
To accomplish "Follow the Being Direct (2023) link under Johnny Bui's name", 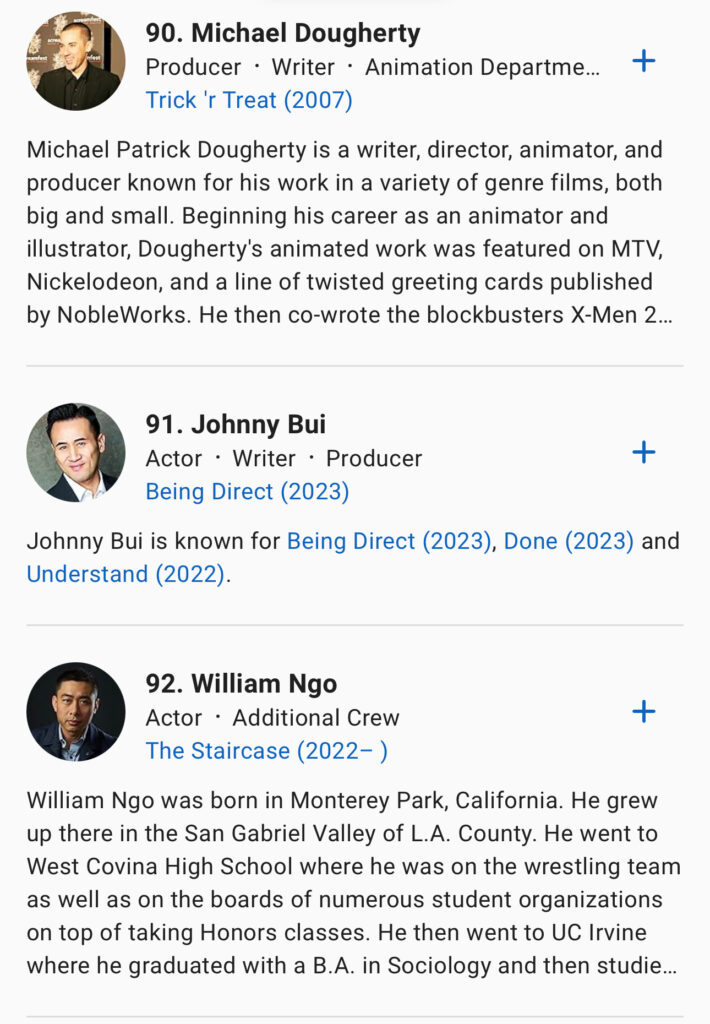I will [247, 492].
